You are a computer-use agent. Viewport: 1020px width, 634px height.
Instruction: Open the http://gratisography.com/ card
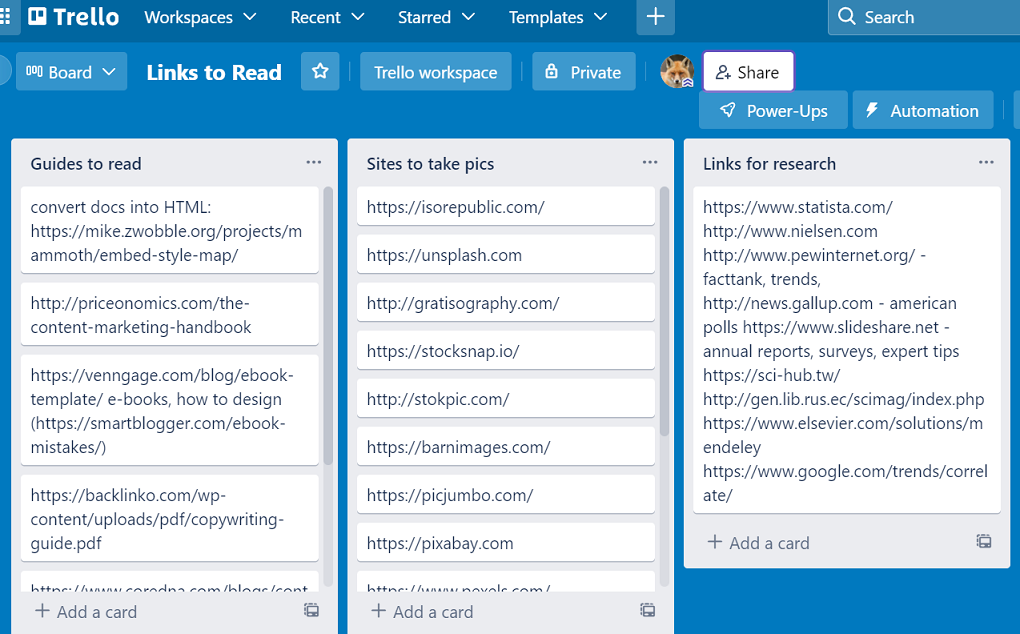505,302
